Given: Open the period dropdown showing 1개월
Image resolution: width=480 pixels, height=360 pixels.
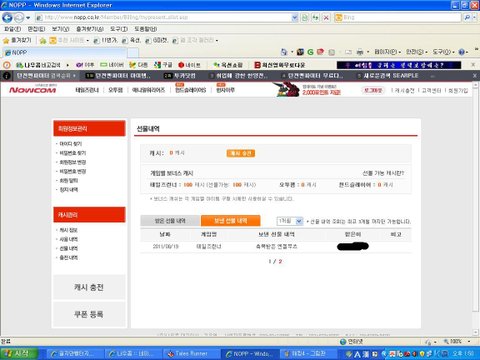Looking at the screenshot, I should [x=290, y=221].
